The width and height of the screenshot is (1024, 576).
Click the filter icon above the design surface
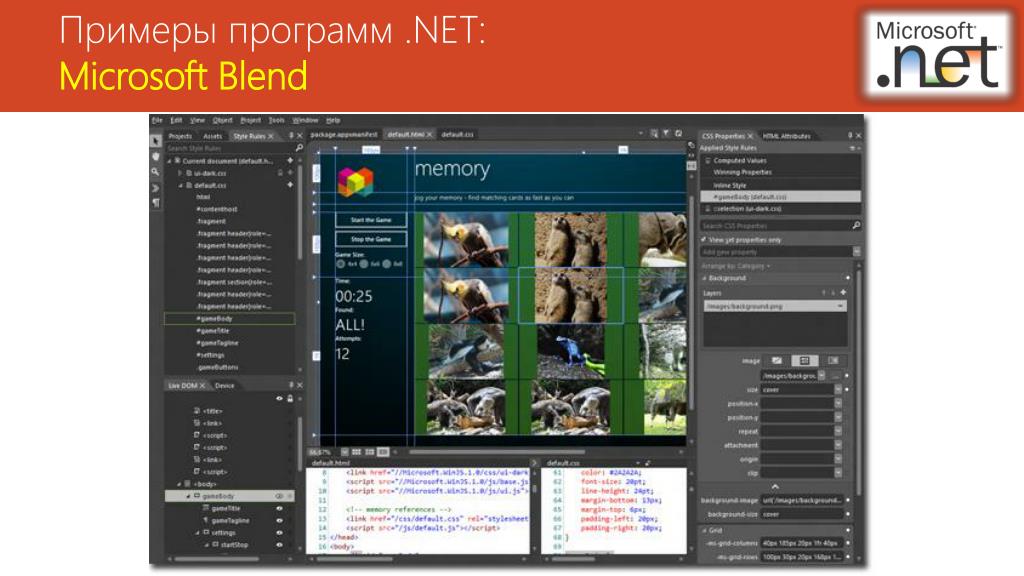tap(666, 134)
